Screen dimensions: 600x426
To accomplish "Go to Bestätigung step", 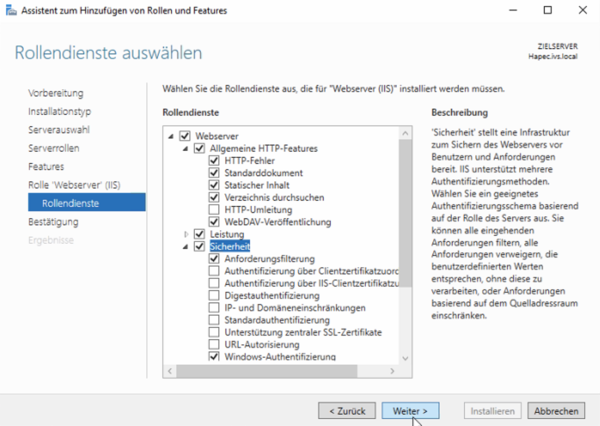I will [53, 222].
